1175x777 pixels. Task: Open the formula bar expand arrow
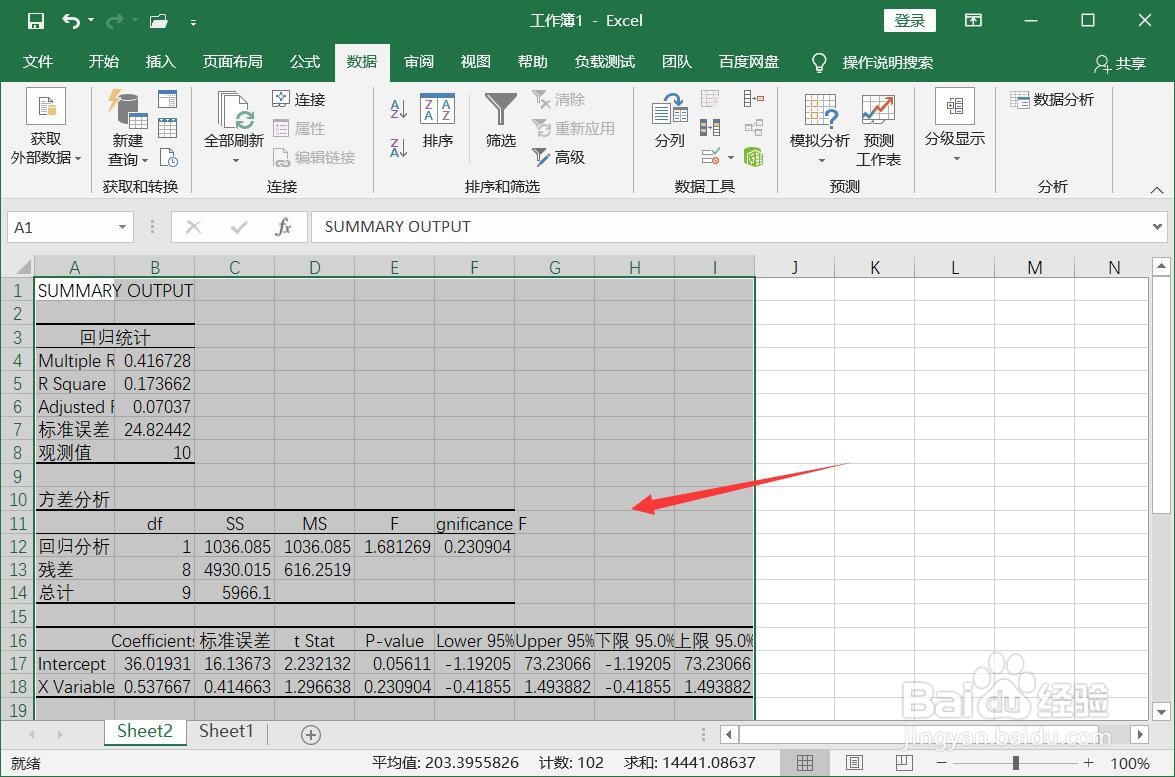tap(1157, 227)
